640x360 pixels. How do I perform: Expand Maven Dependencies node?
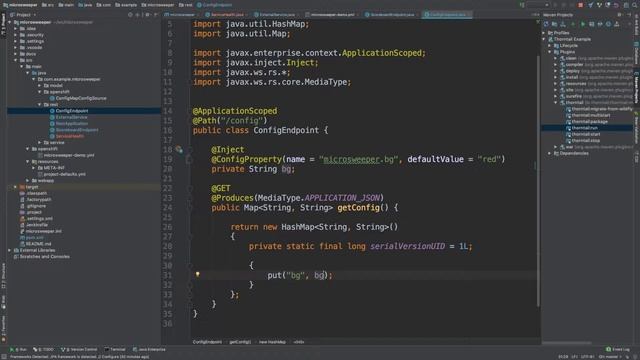pos(550,153)
